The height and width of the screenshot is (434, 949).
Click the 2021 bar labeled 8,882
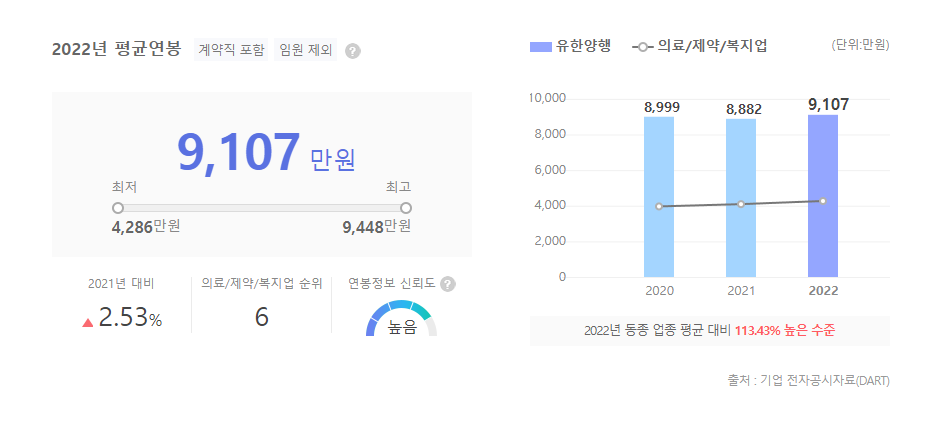click(741, 198)
